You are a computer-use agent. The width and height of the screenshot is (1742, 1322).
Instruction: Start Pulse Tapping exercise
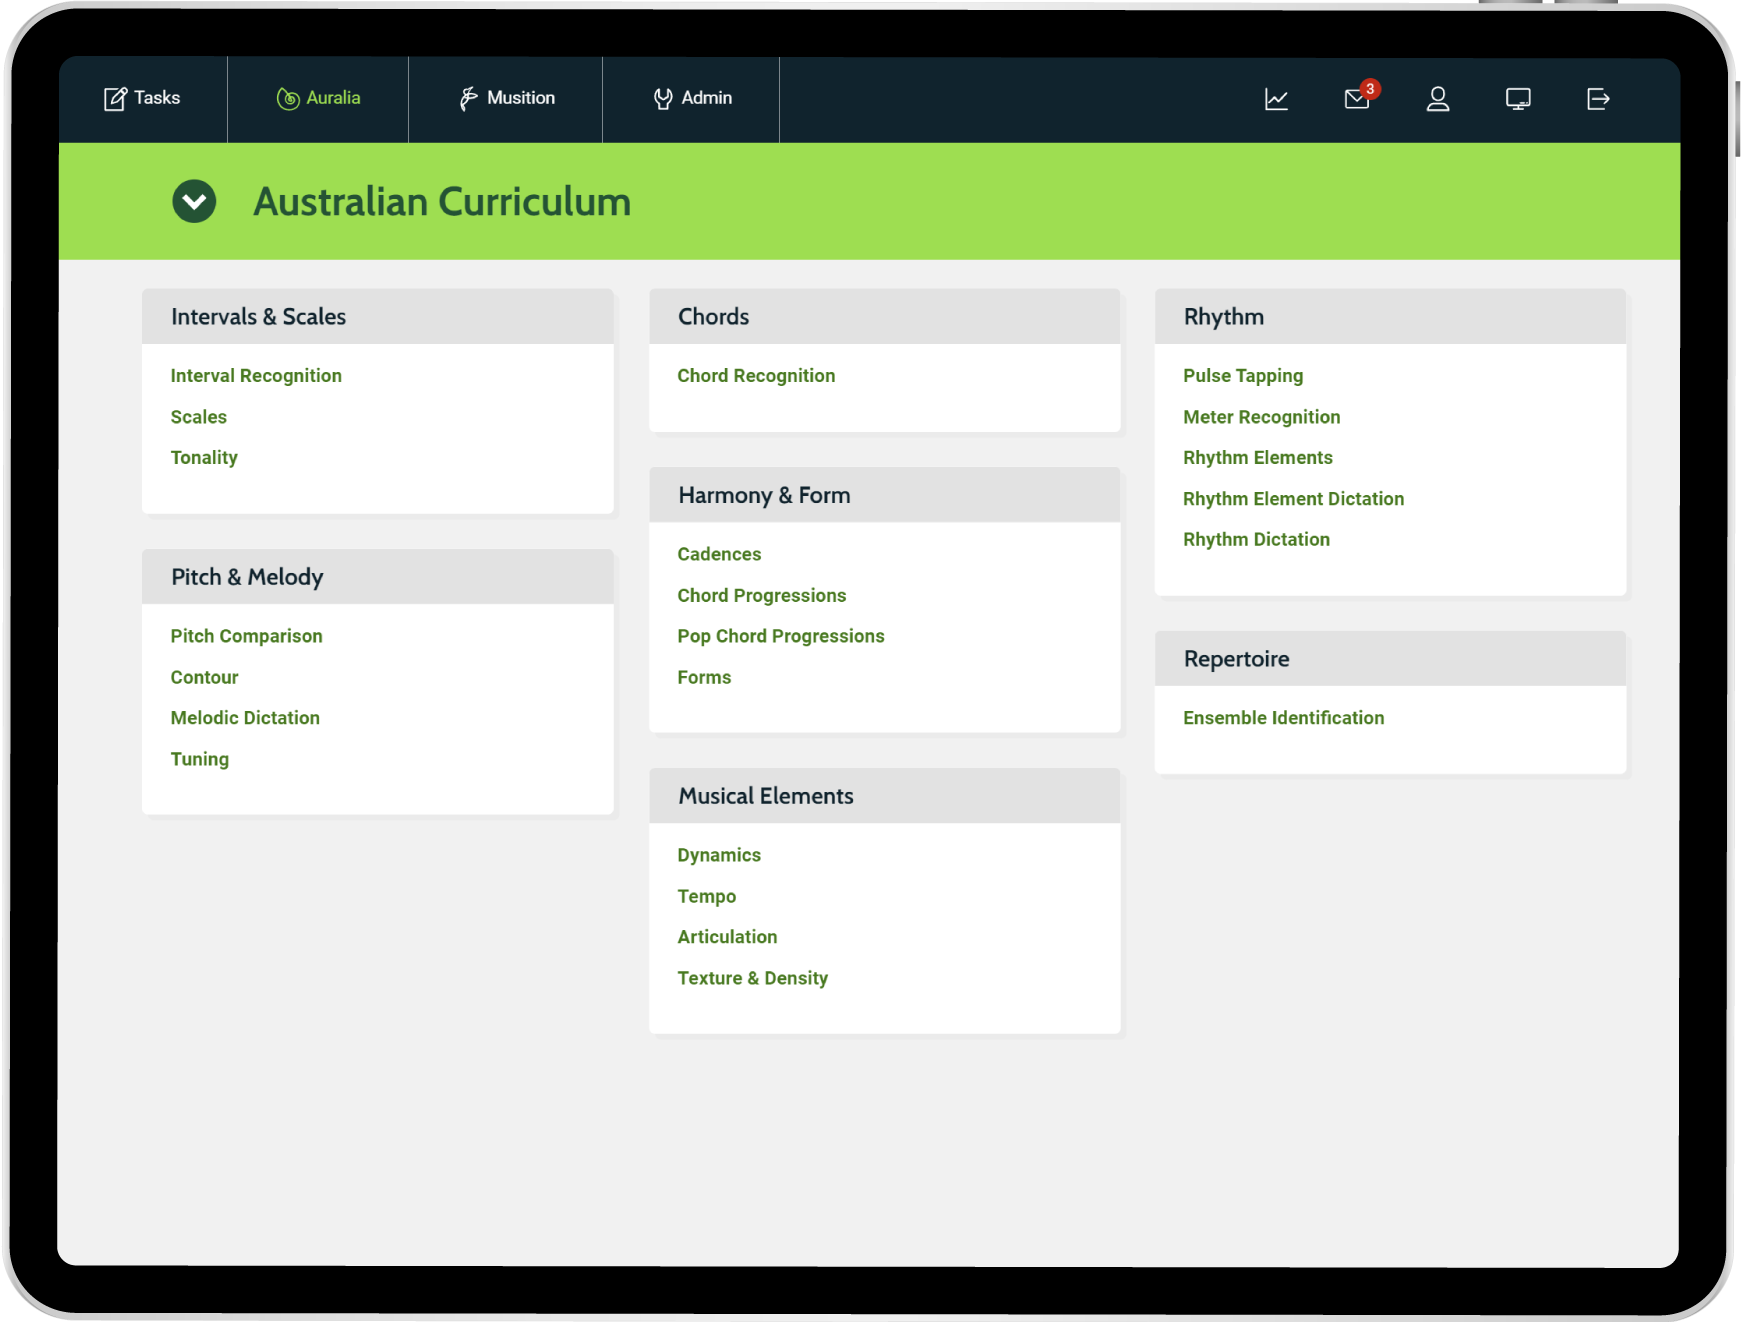click(x=1242, y=376)
